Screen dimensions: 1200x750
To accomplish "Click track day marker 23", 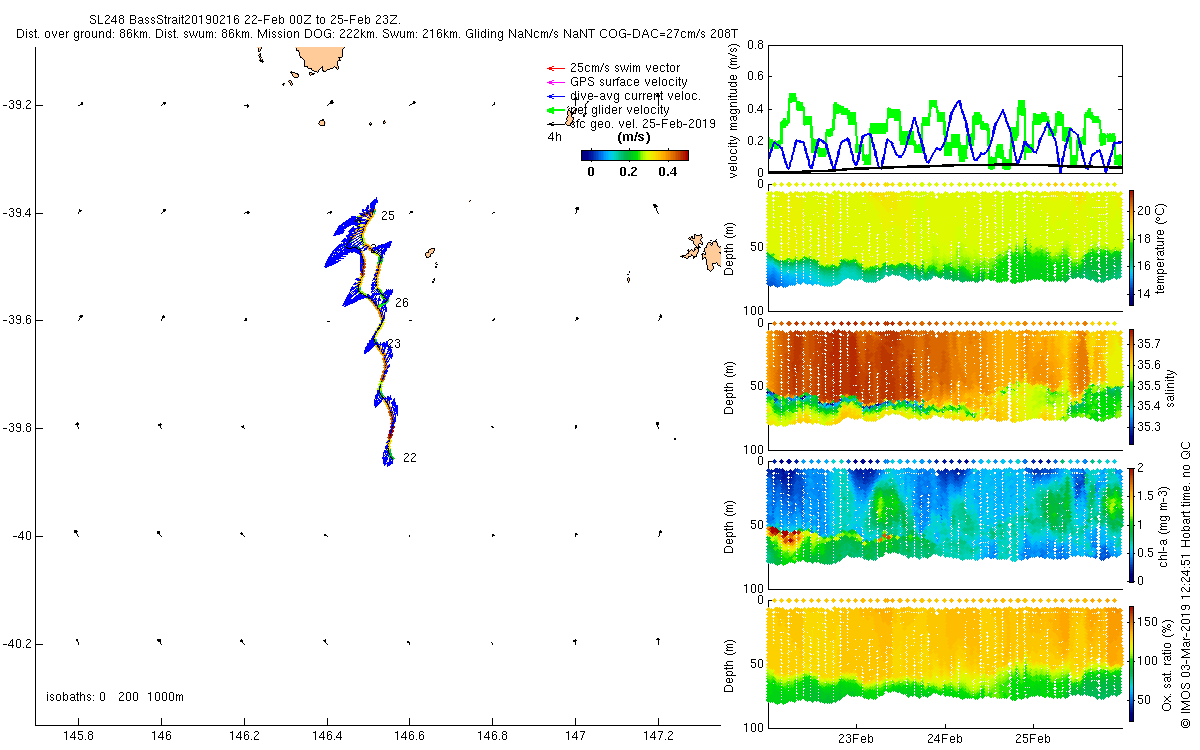I will point(394,344).
